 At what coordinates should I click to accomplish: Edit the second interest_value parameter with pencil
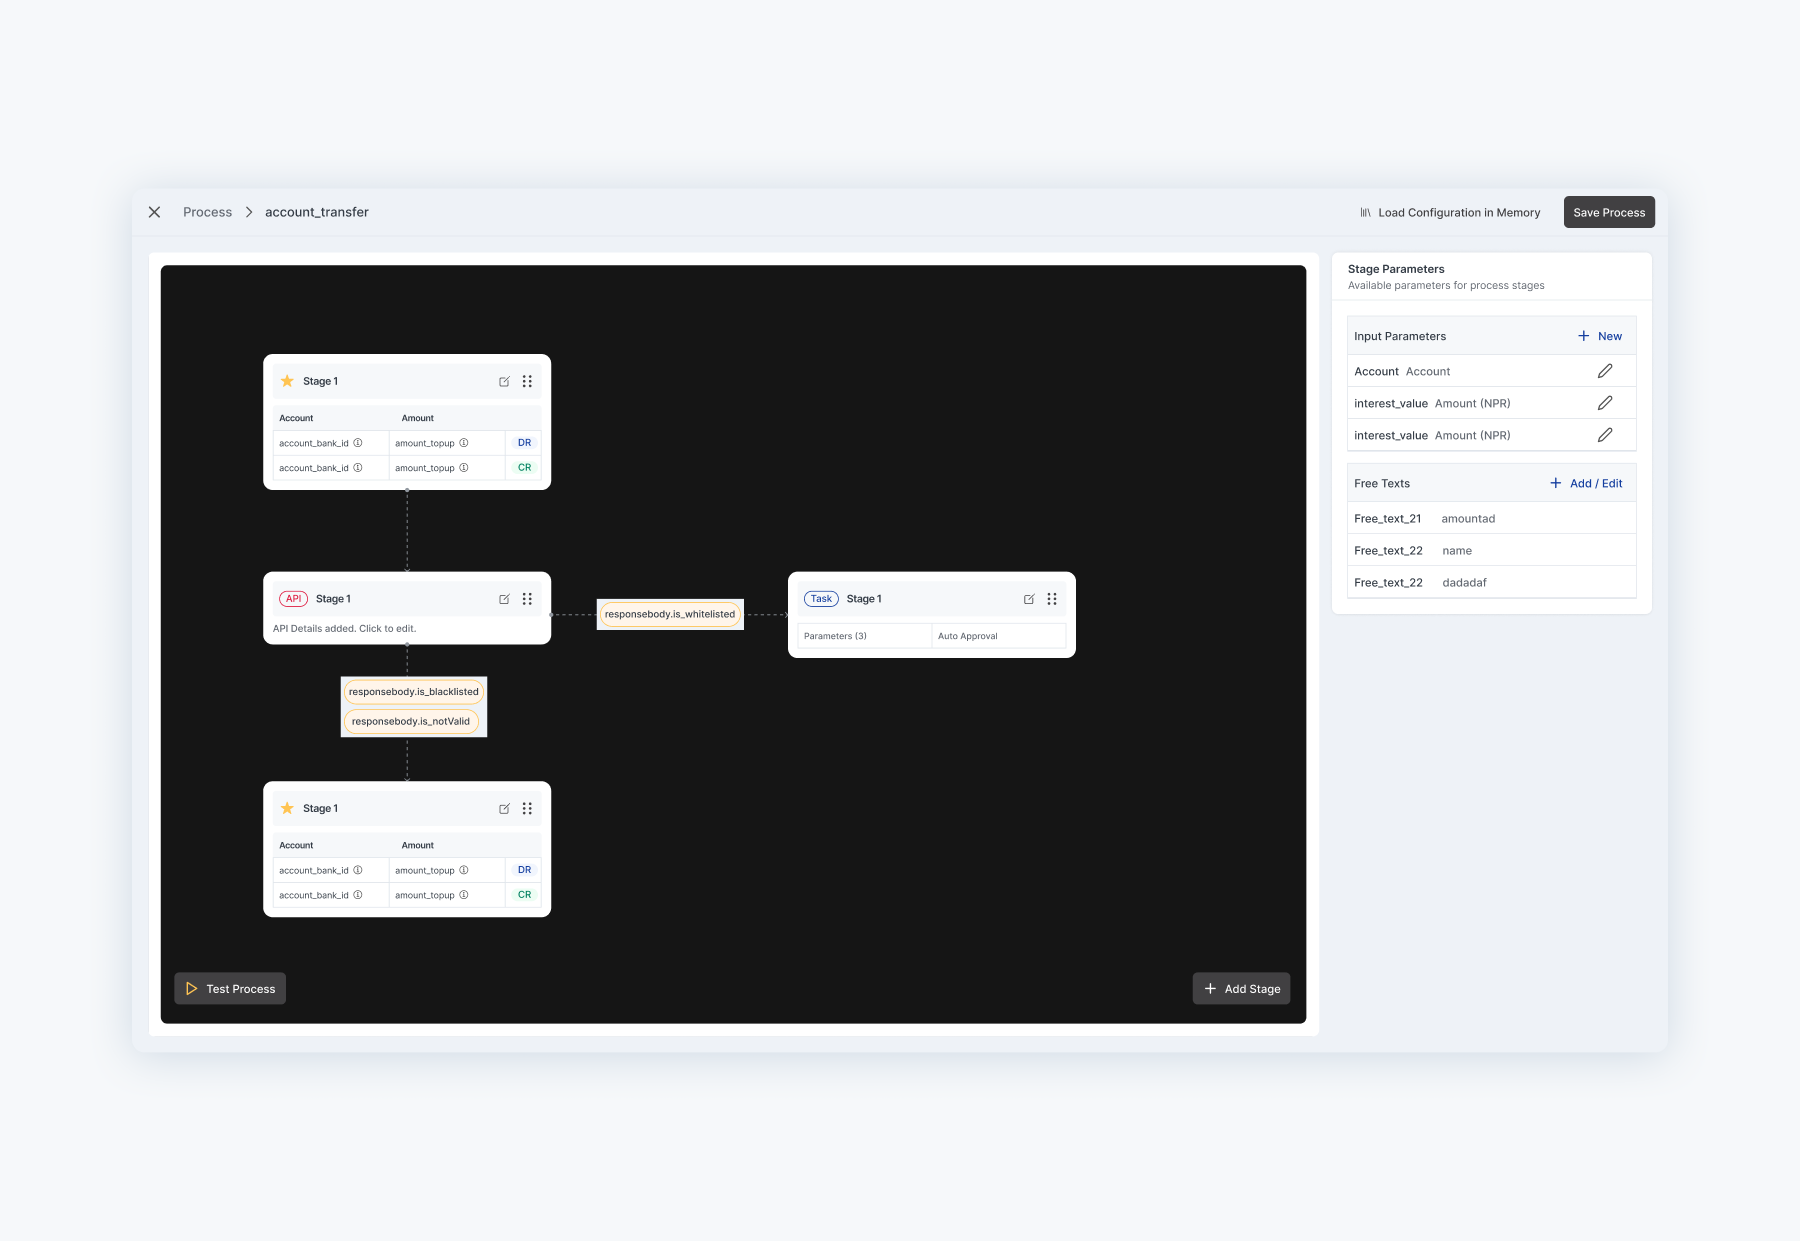tap(1605, 435)
